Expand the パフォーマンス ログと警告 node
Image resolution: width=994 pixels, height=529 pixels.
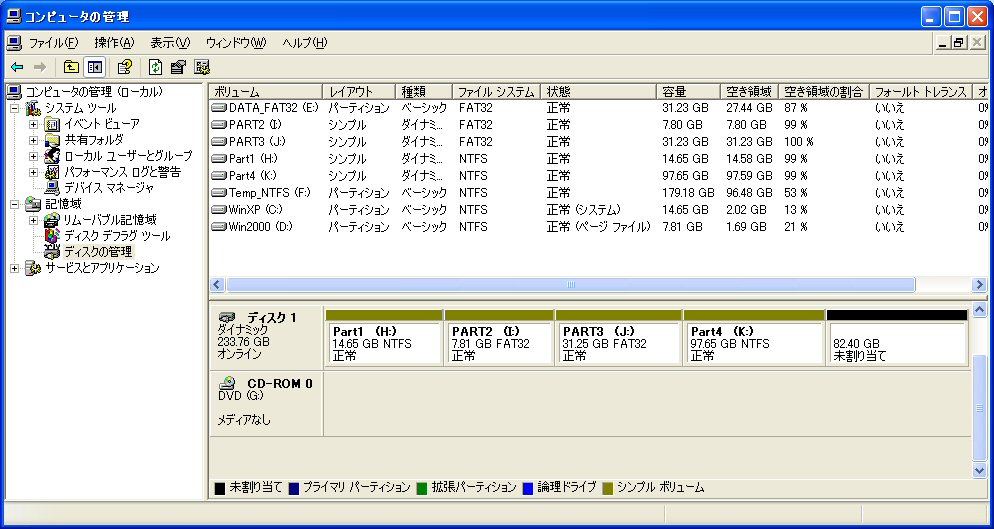click(x=34, y=172)
